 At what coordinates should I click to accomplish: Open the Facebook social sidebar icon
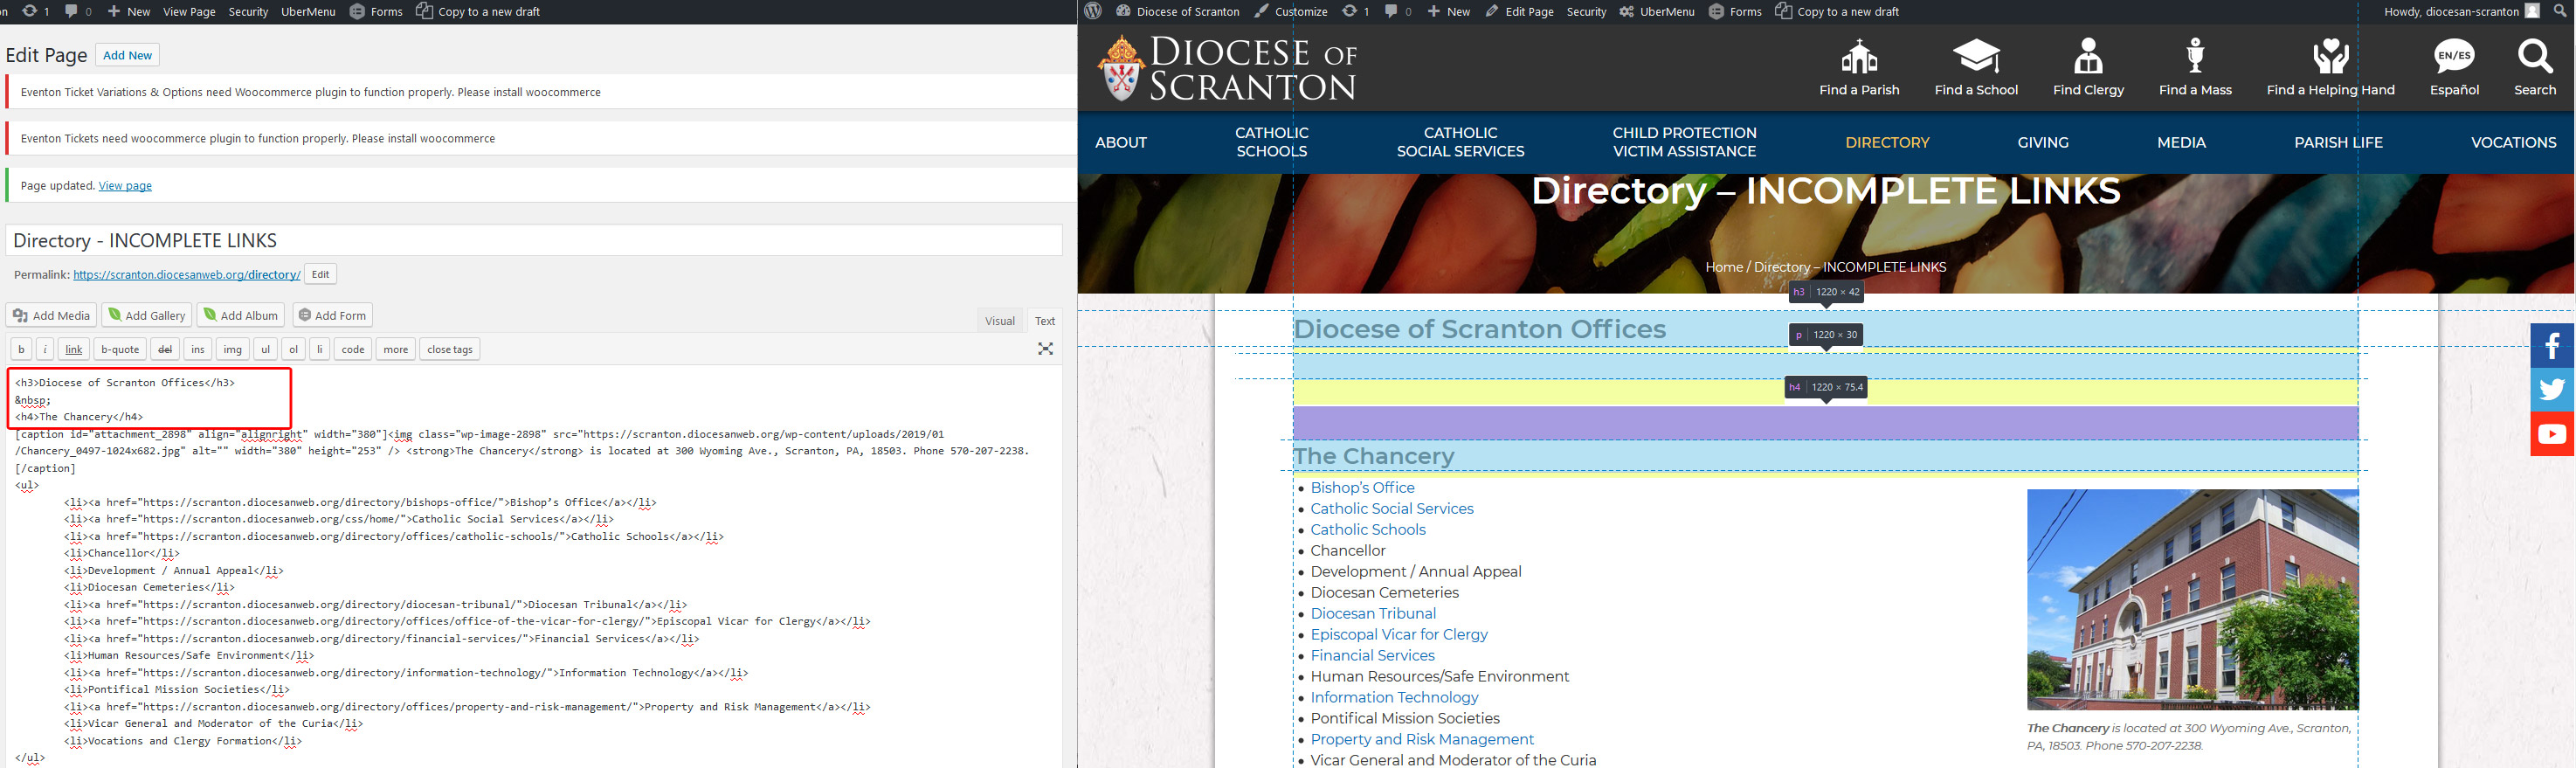tap(2552, 346)
